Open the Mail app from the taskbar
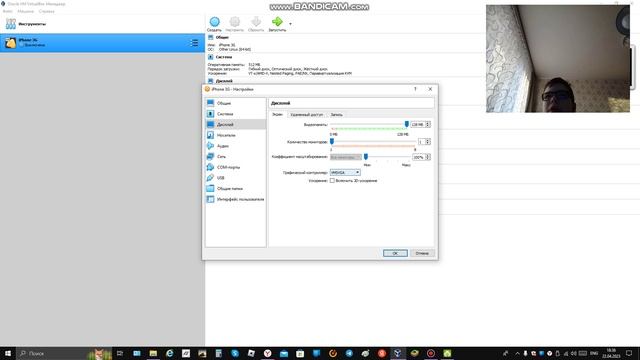The width and height of the screenshot is (640, 360). [x=284, y=353]
